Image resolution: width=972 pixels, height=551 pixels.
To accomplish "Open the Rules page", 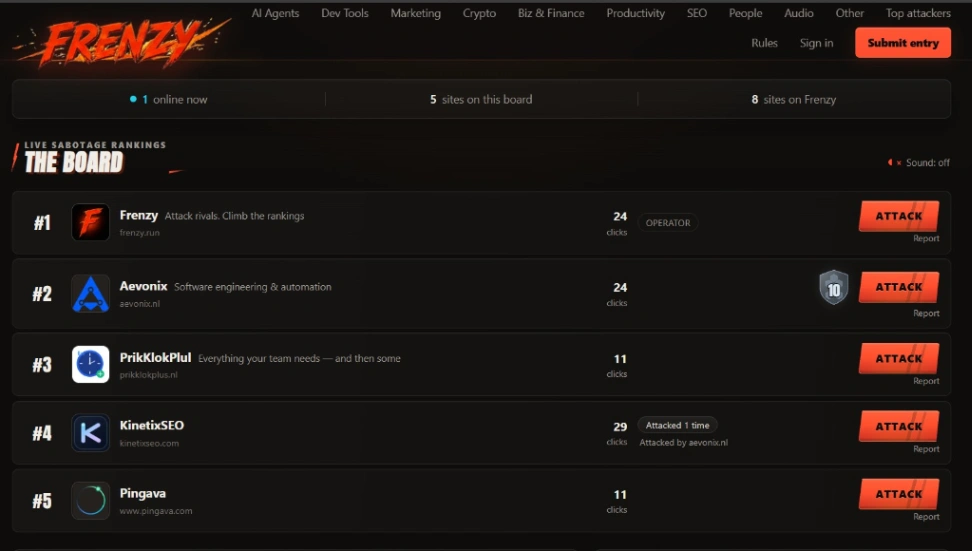I will pos(764,43).
